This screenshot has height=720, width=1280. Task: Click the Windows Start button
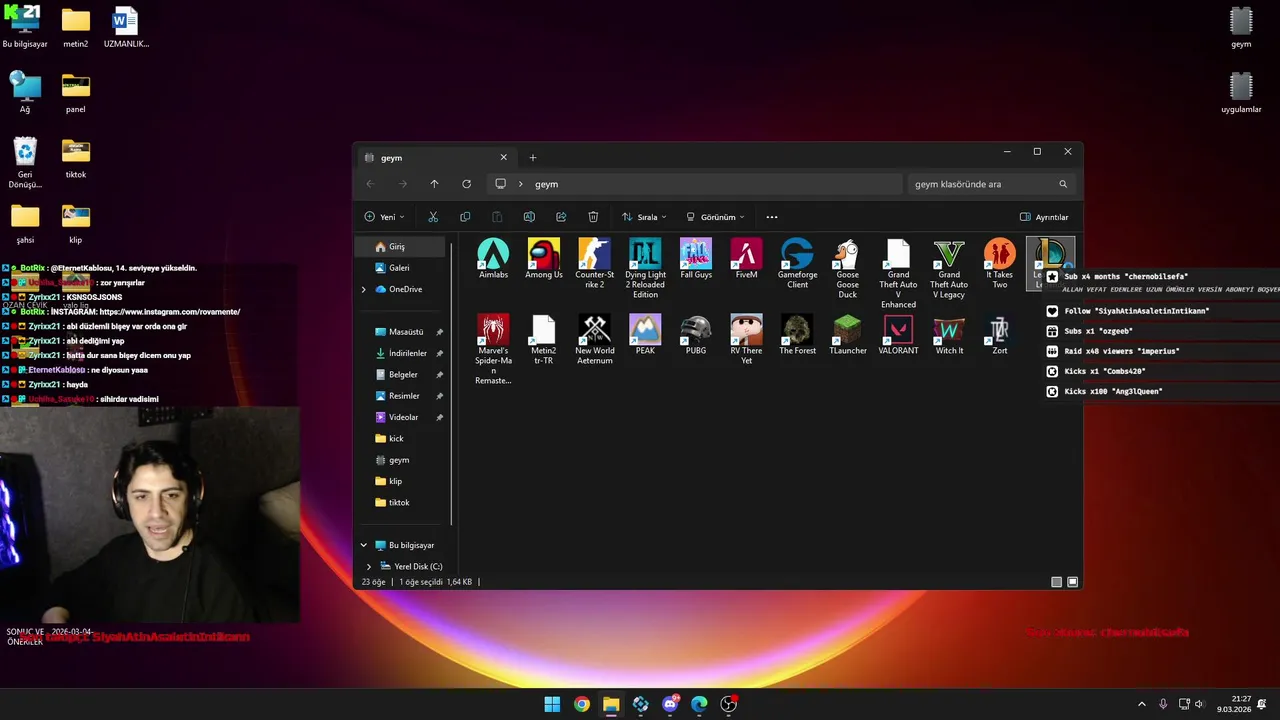click(552, 704)
